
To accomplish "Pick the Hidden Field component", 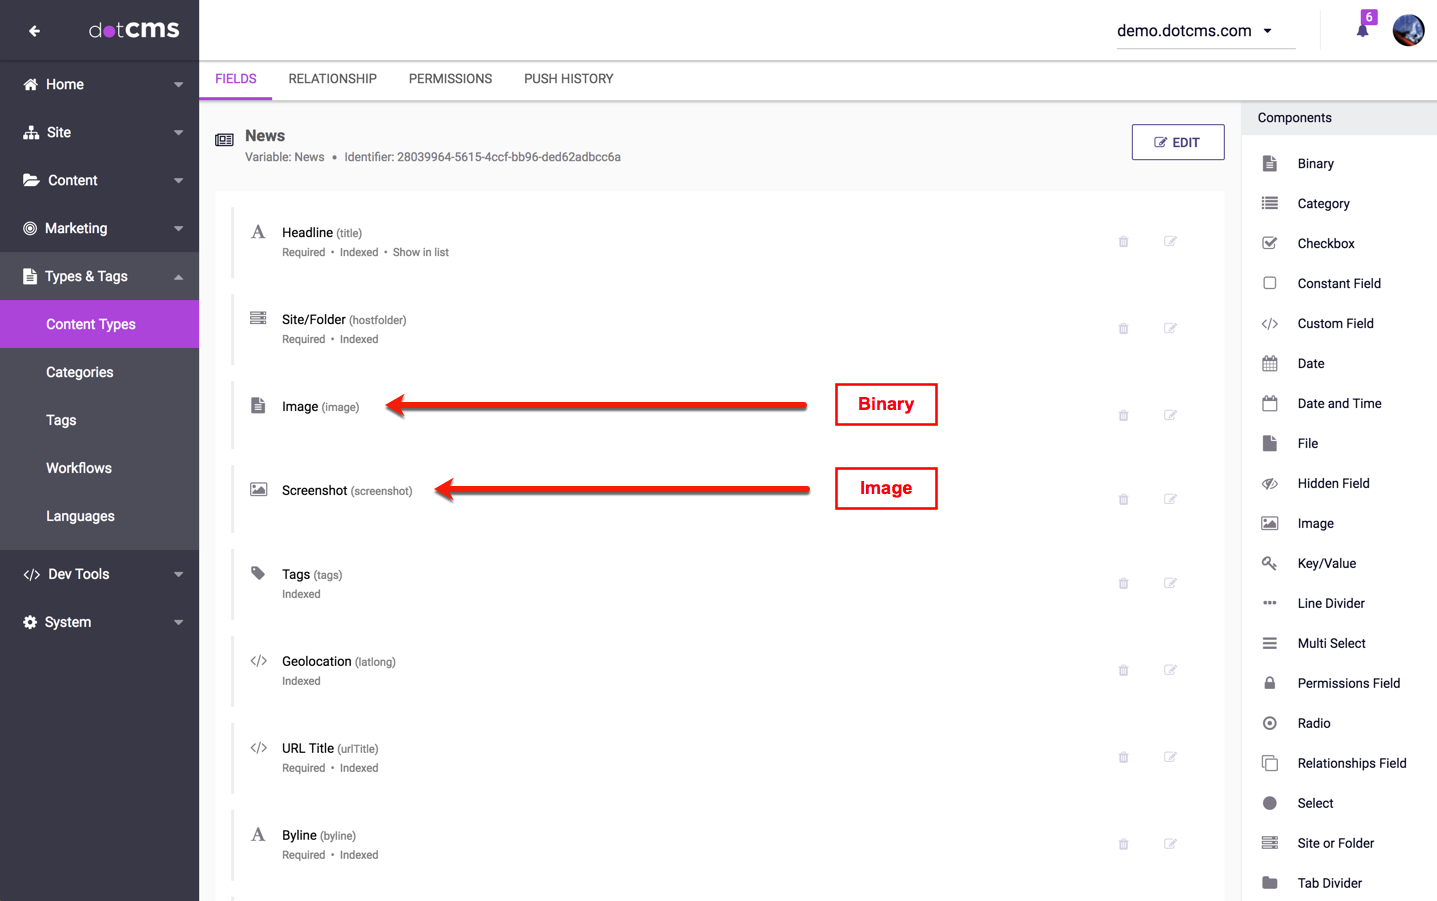I will point(1332,483).
